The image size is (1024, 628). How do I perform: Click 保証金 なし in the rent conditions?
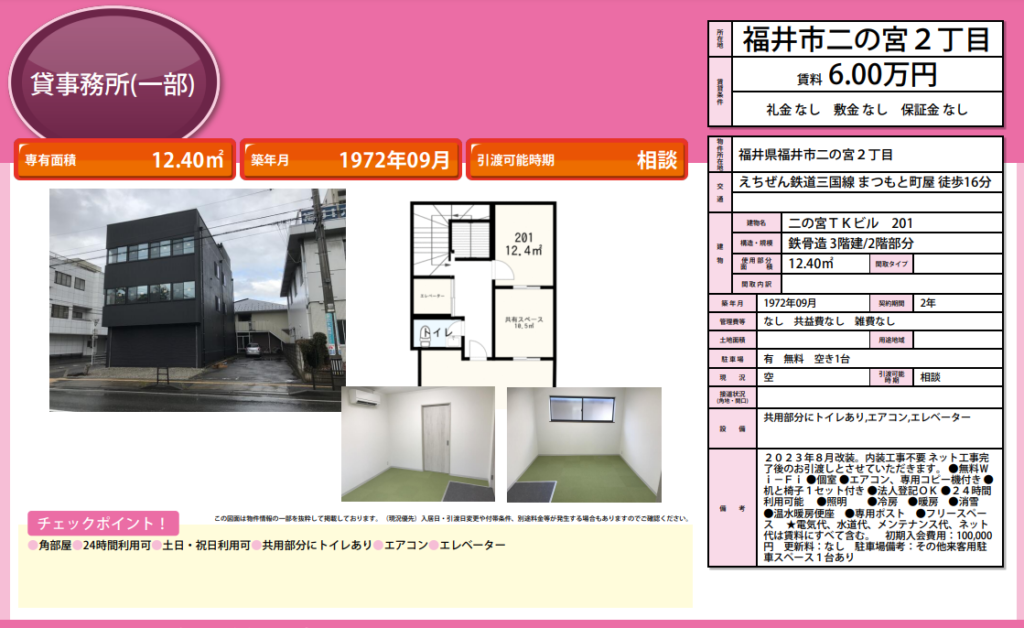click(x=934, y=110)
